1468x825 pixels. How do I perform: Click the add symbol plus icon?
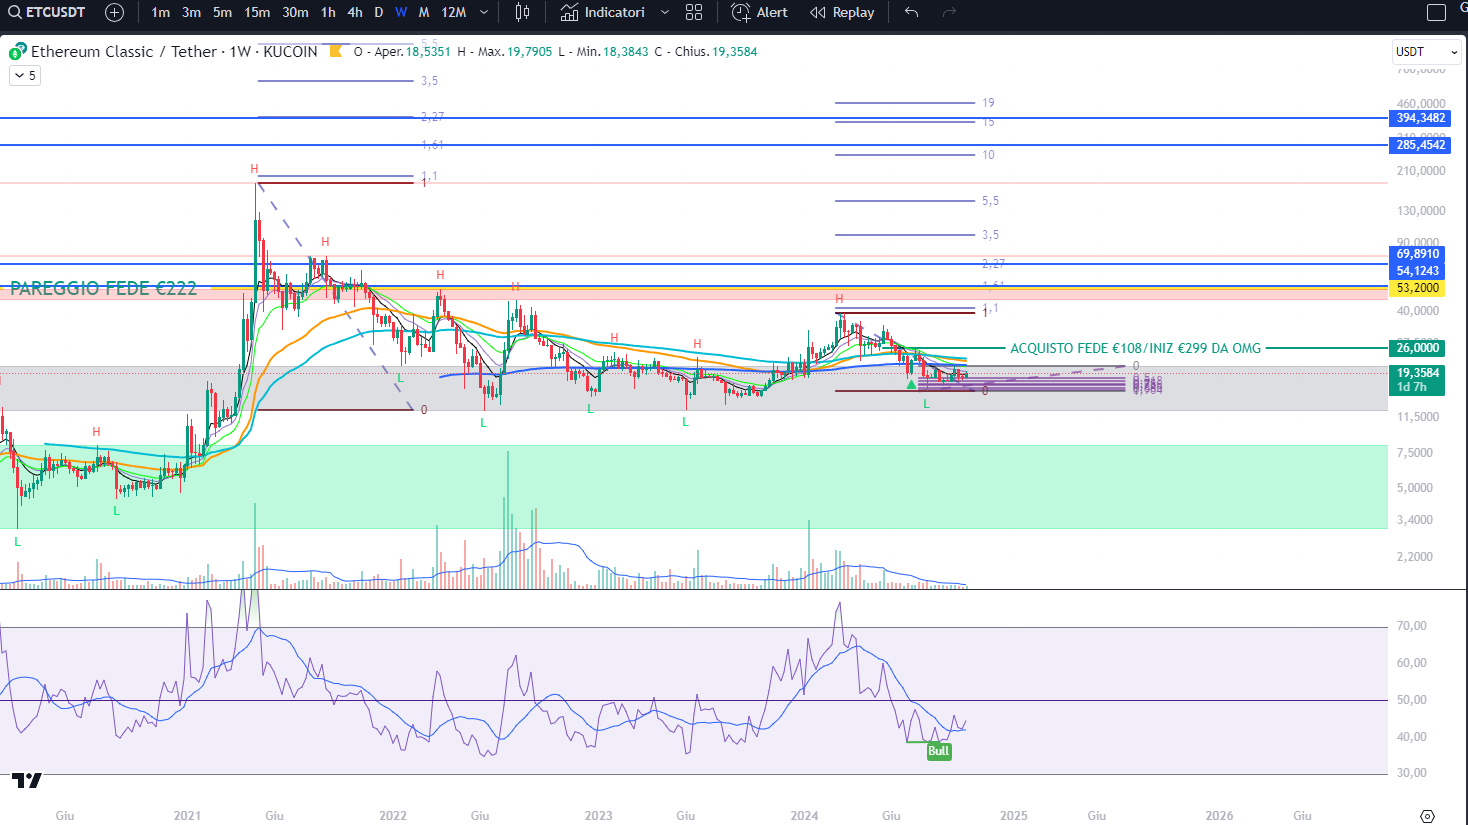[114, 13]
